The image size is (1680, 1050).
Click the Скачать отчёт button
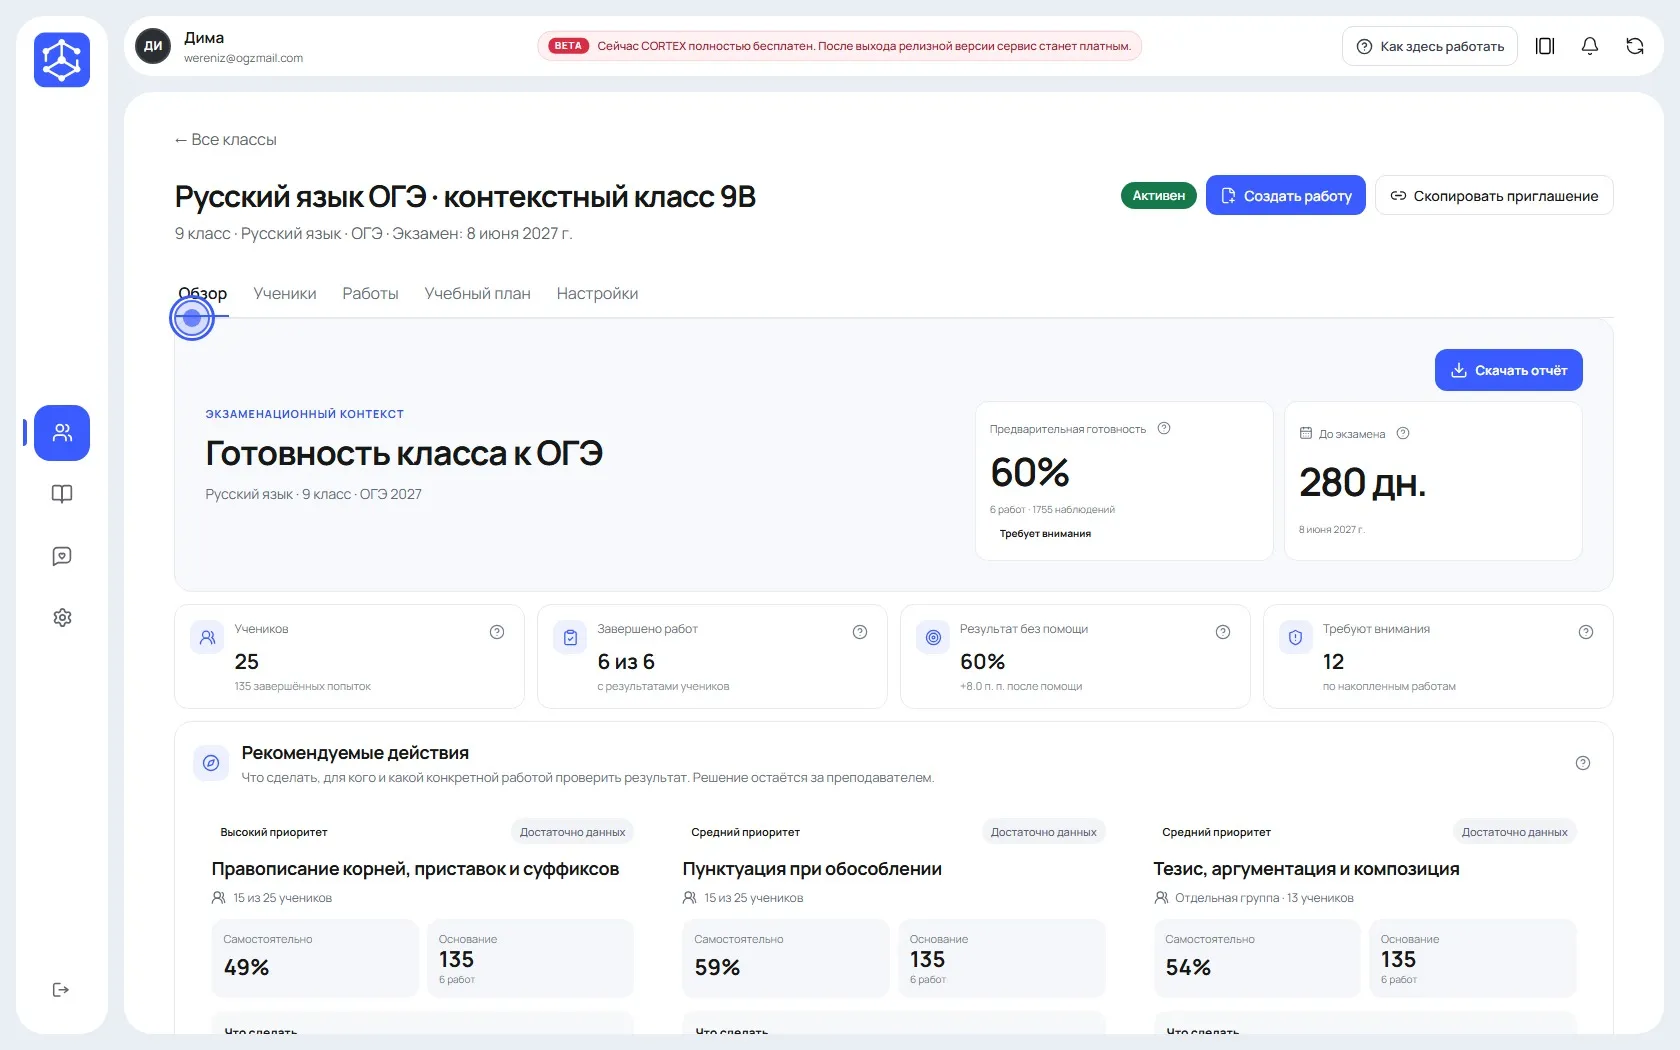1509,370
